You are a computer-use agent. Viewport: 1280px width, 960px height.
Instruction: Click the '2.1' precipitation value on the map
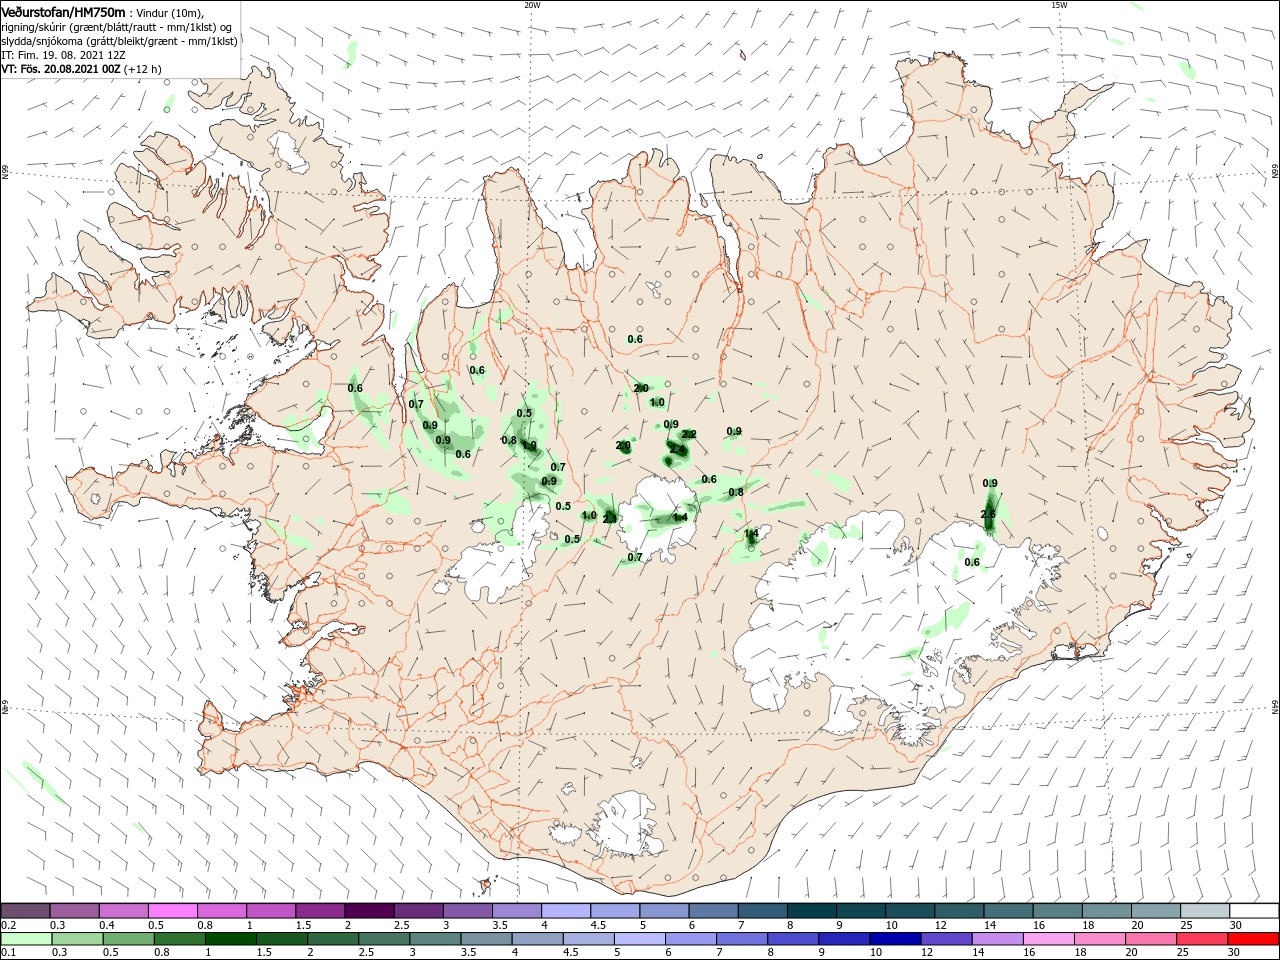tap(610, 518)
